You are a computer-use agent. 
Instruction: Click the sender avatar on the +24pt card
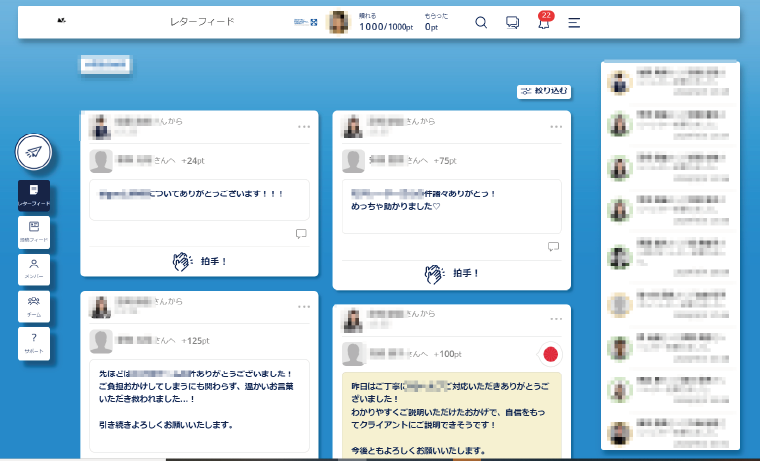tap(100, 127)
